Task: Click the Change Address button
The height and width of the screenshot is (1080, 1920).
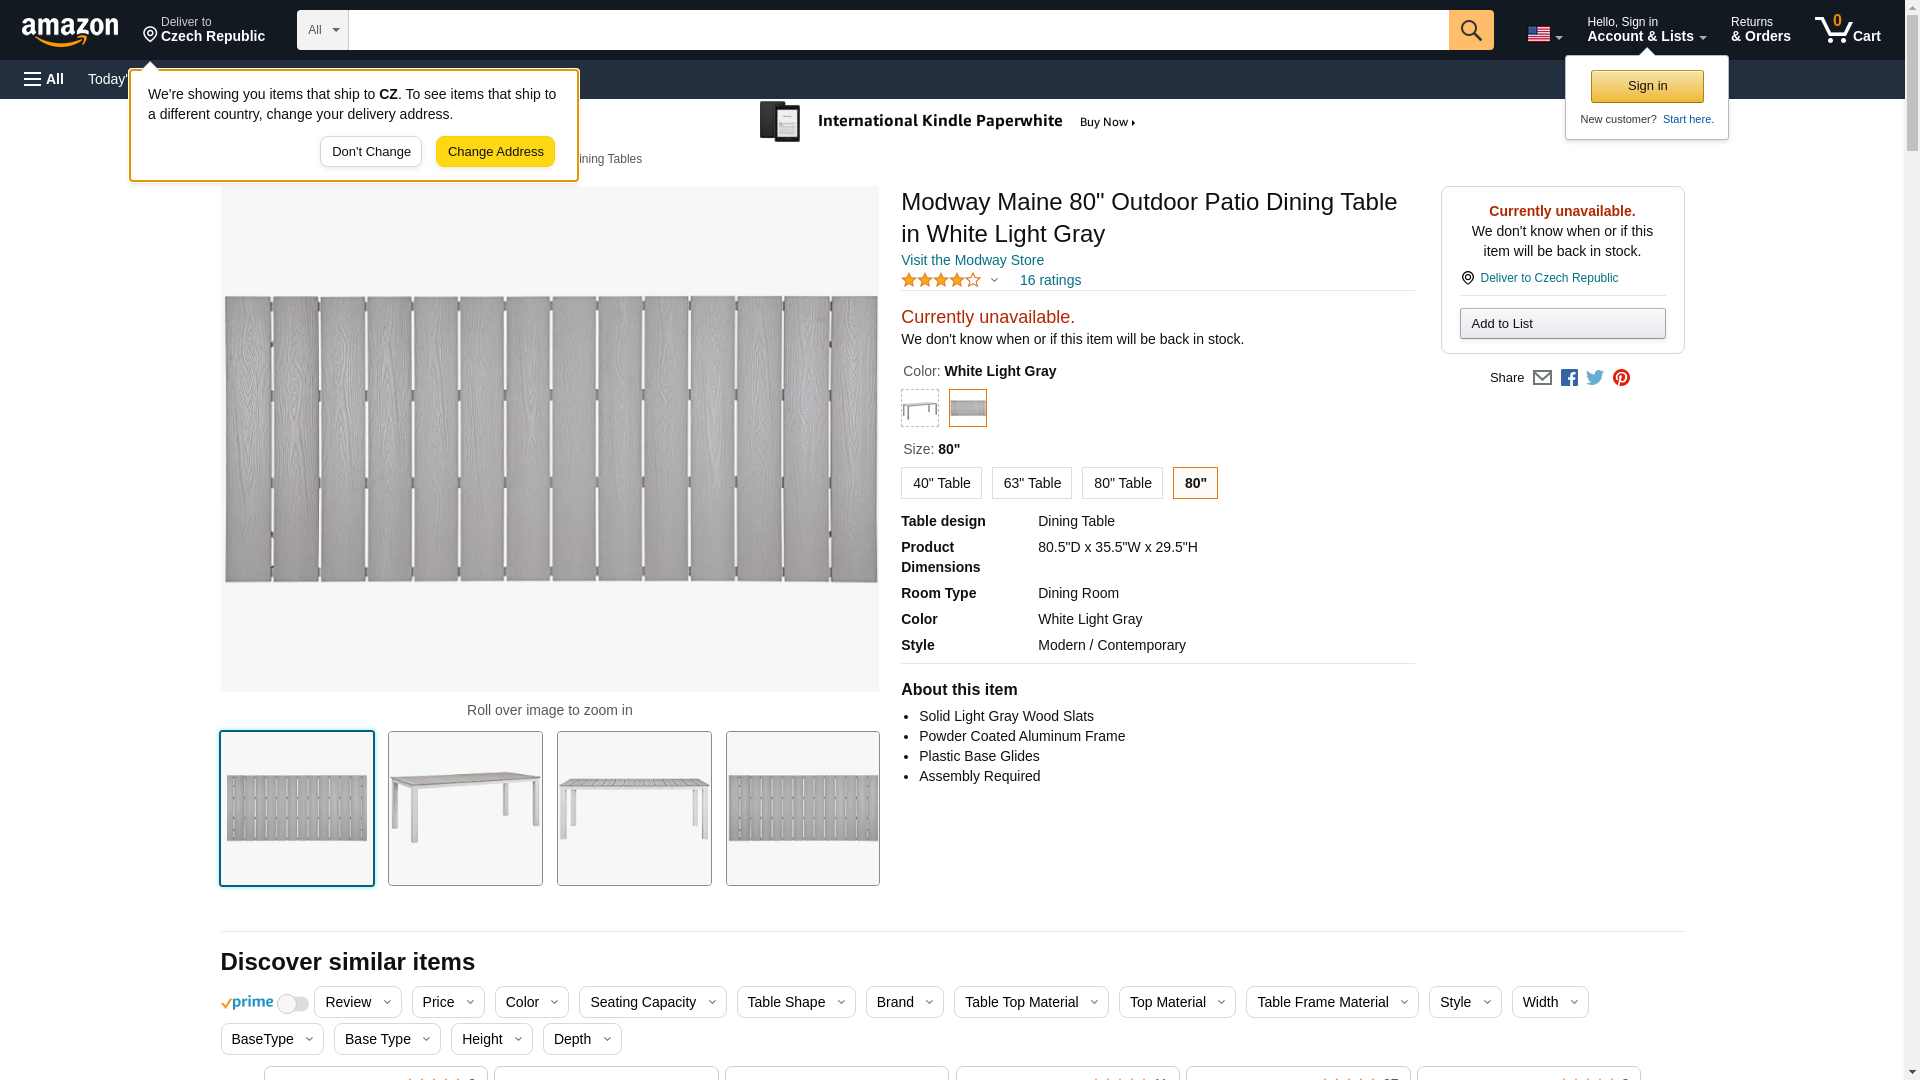Action: 495,152
